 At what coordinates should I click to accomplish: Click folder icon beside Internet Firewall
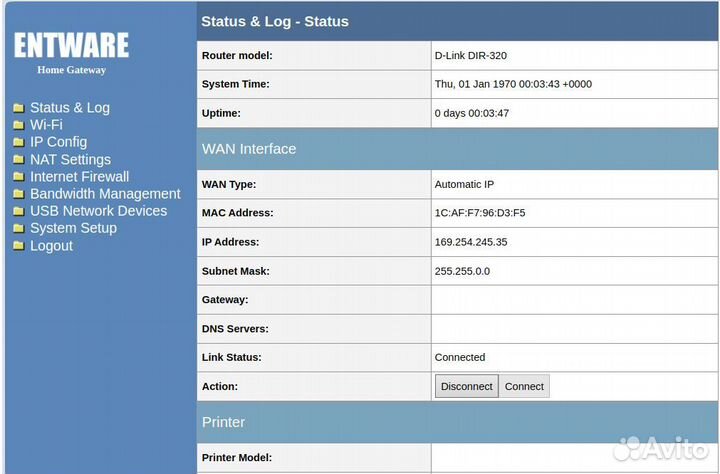(x=18, y=177)
